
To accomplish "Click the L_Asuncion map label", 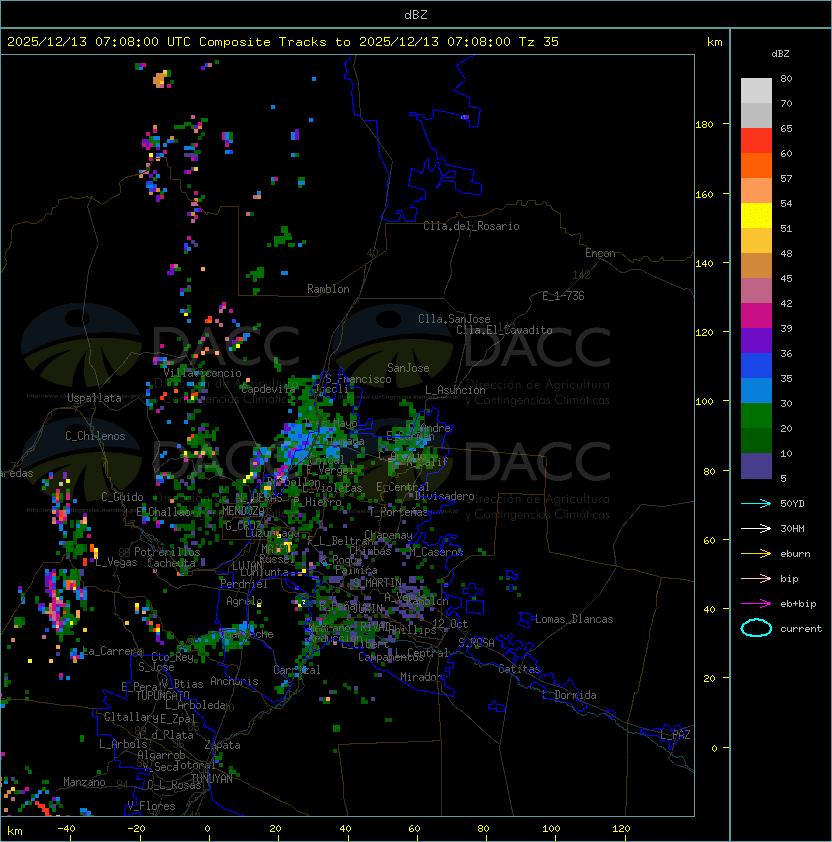I will click(x=455, y=390).
